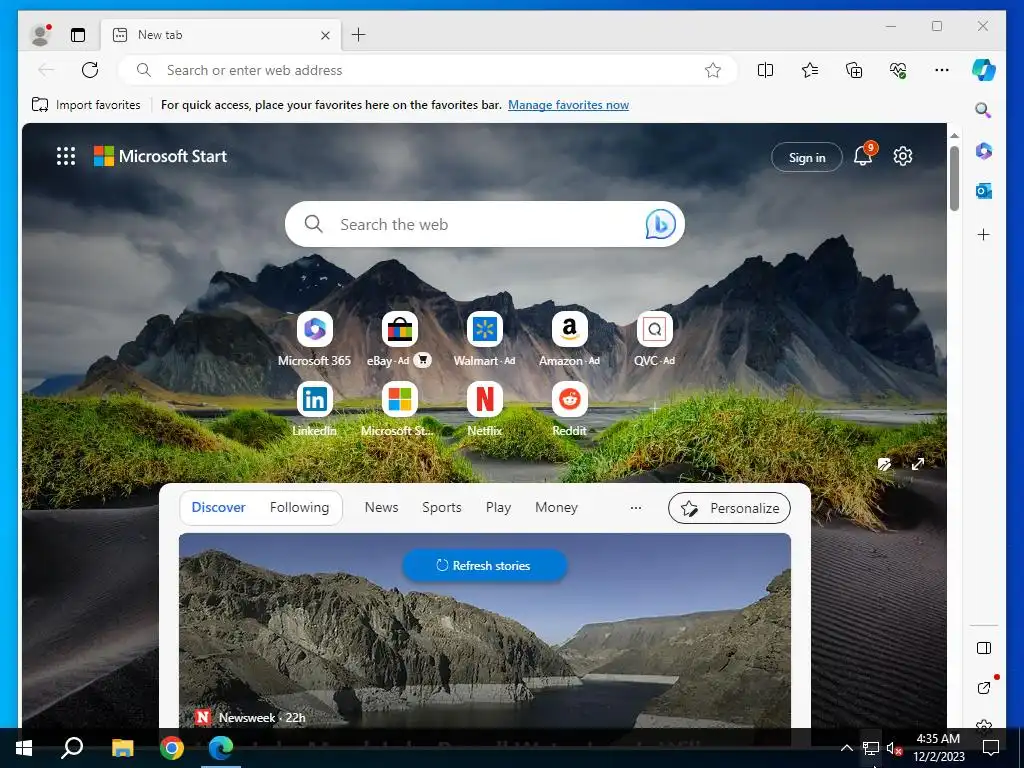This screenshot has height=768, width=1024.
Task: Open File Explorer from taskbar
Action: pyautogui.click(x=122, y=748)
